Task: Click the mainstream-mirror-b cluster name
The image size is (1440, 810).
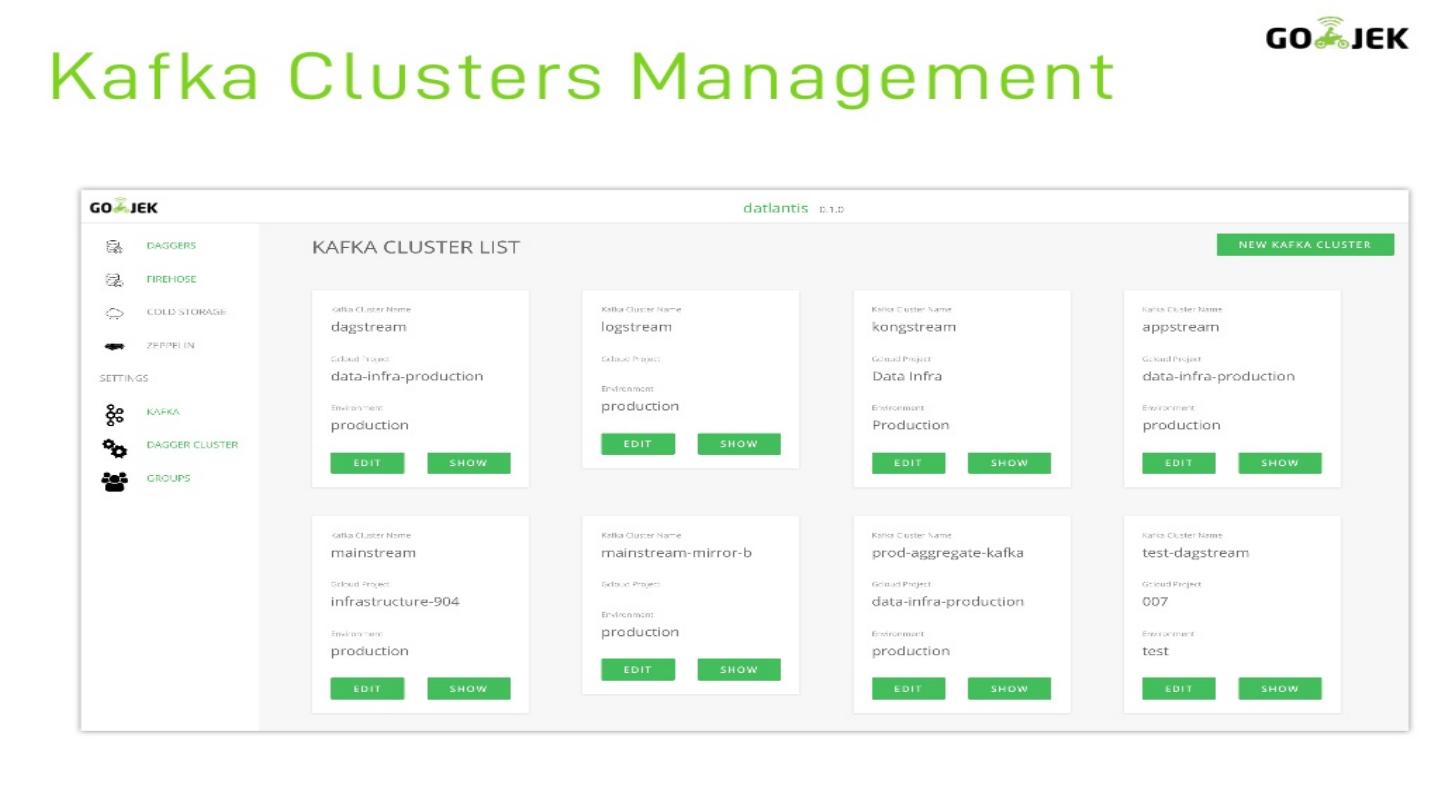Action: 676,553
